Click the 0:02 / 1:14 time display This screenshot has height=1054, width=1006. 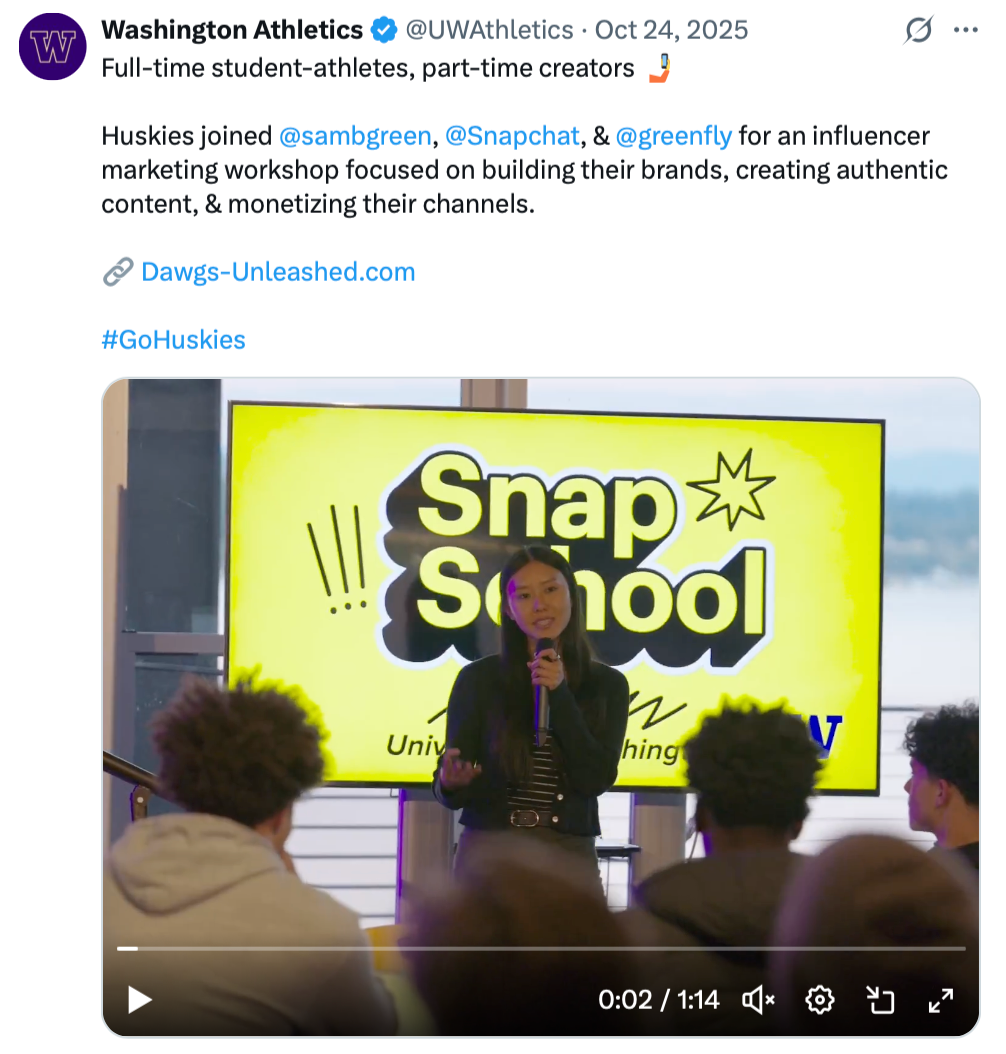658,999
